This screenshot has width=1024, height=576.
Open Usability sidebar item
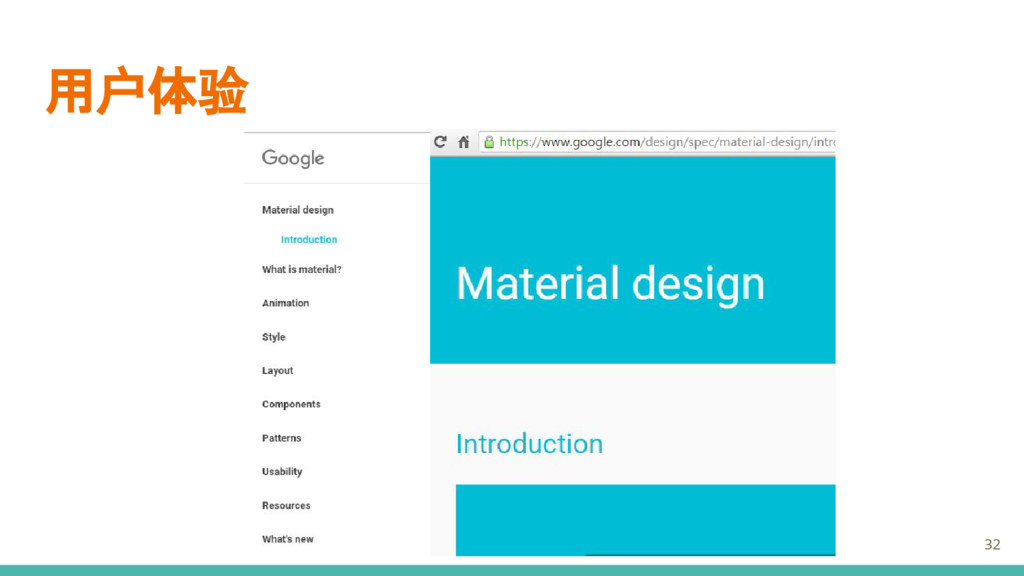282,472
